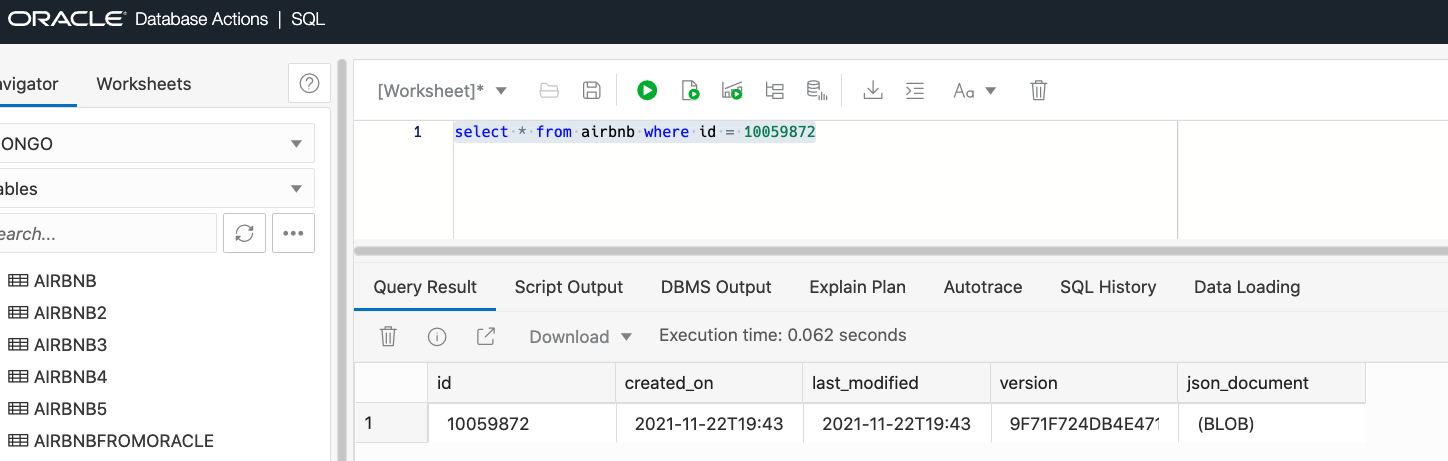
Task: Select the Script Output tab
Action: (569, 287)
